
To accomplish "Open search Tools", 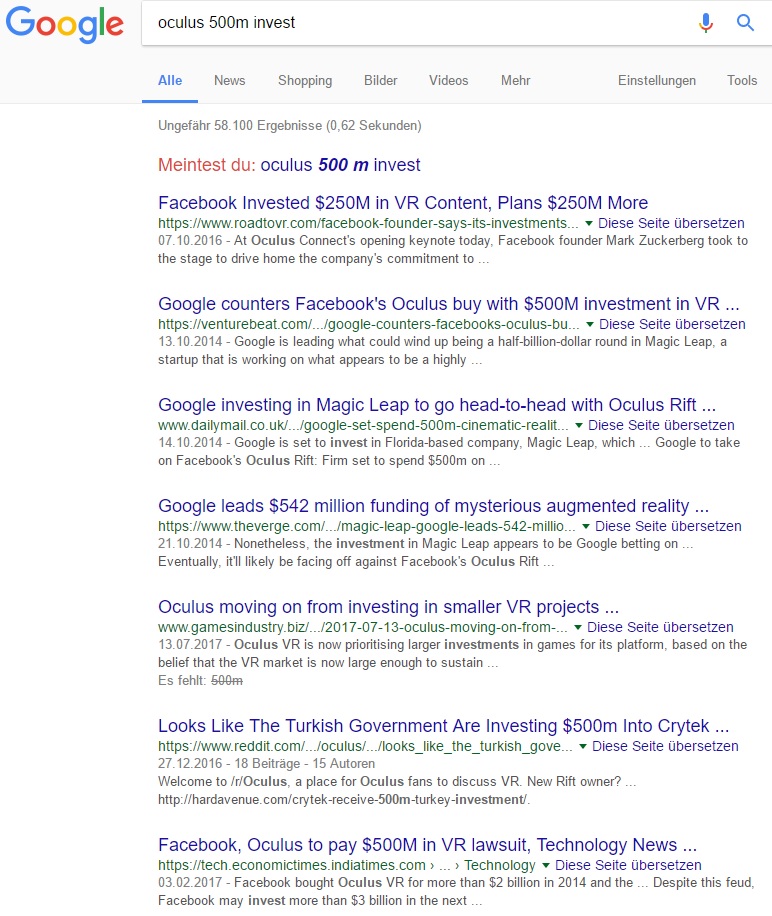I will [x=742, y=81].
